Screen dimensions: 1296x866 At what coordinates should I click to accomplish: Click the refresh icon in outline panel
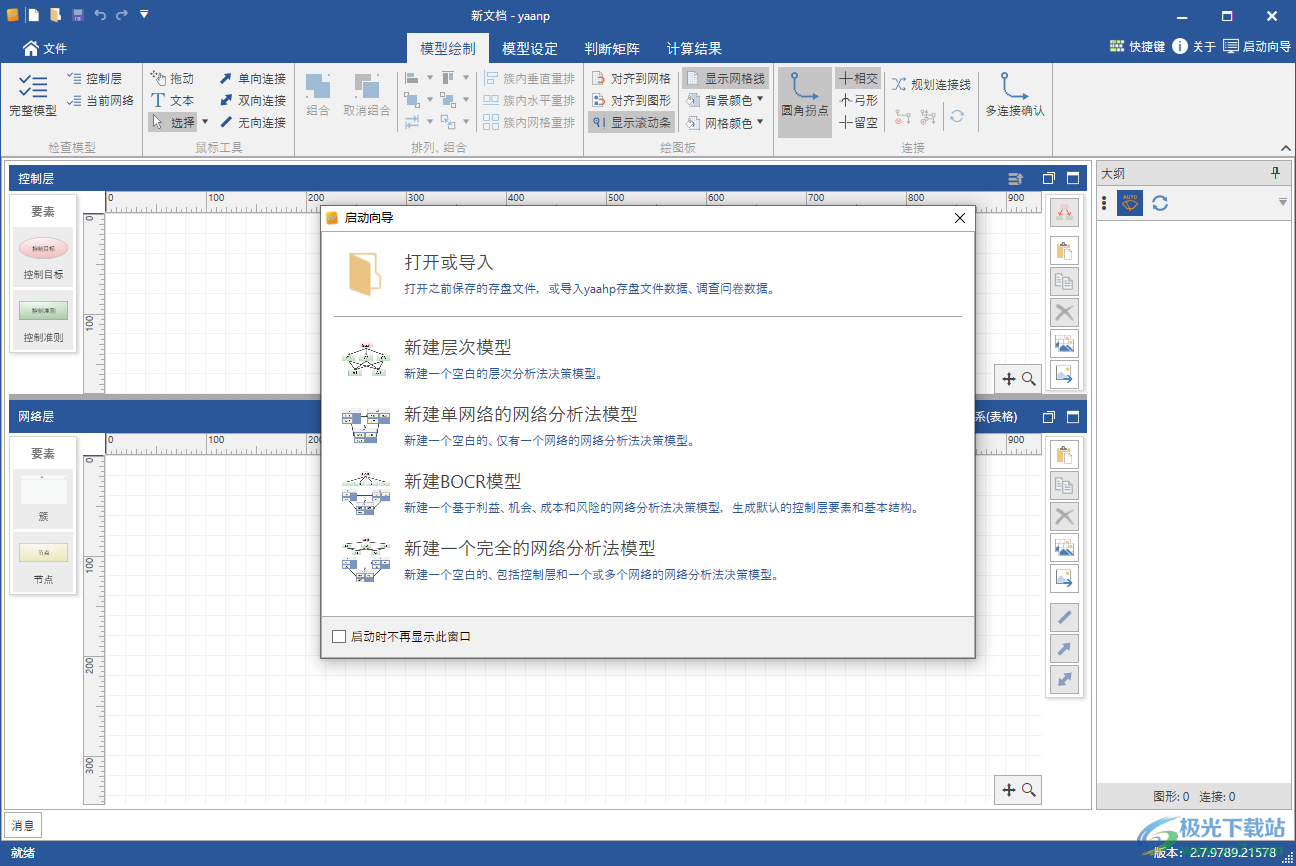tap(1160, 203)
